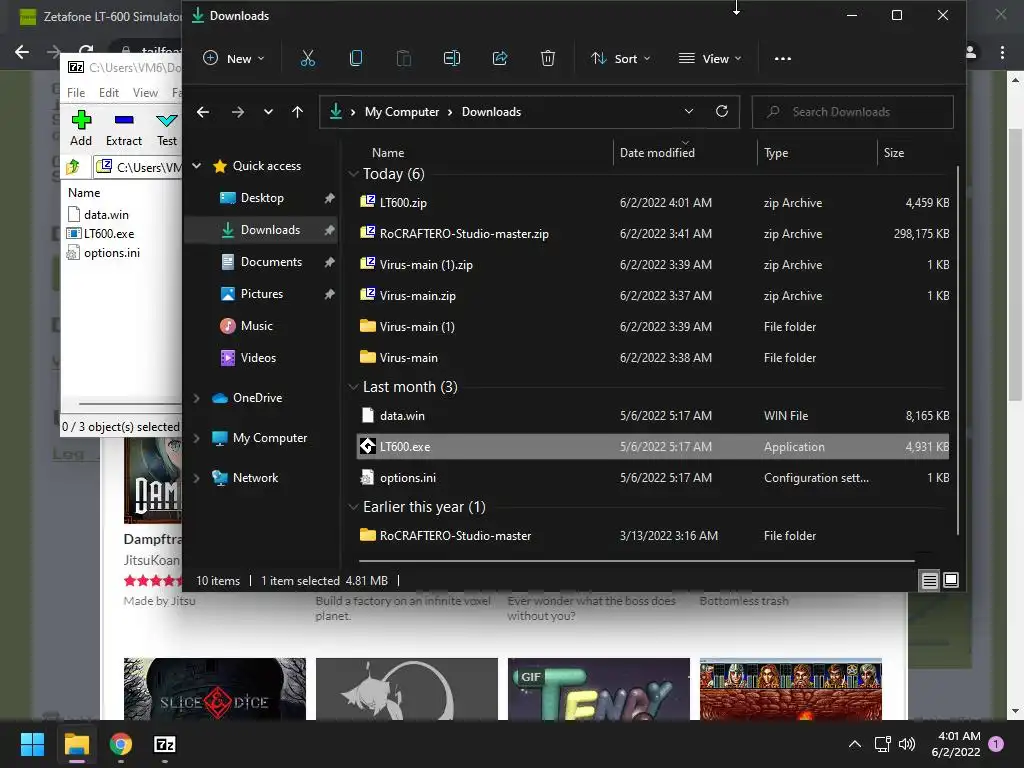The width and height of the screenshot is (1024, 768).
Task: Select Virus-main folder
Action: pyautogui.click(x=653, y=358)
